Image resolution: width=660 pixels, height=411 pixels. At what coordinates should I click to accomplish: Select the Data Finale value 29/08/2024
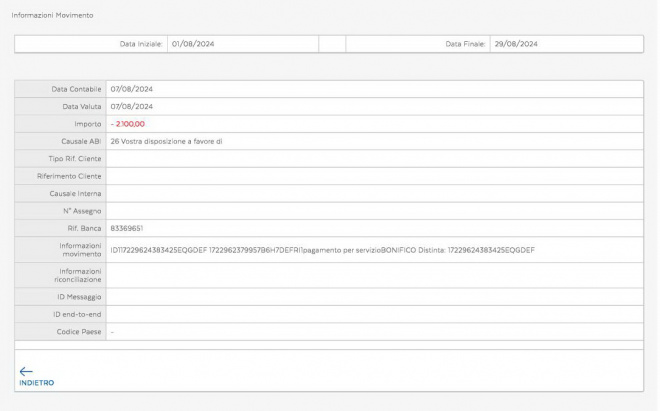pyautogui.click(x=516, y=44)
